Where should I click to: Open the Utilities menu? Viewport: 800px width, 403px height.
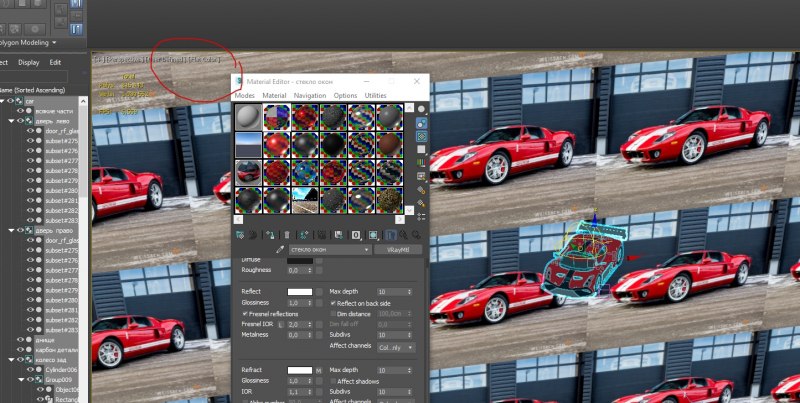click(x=376, y=95)
